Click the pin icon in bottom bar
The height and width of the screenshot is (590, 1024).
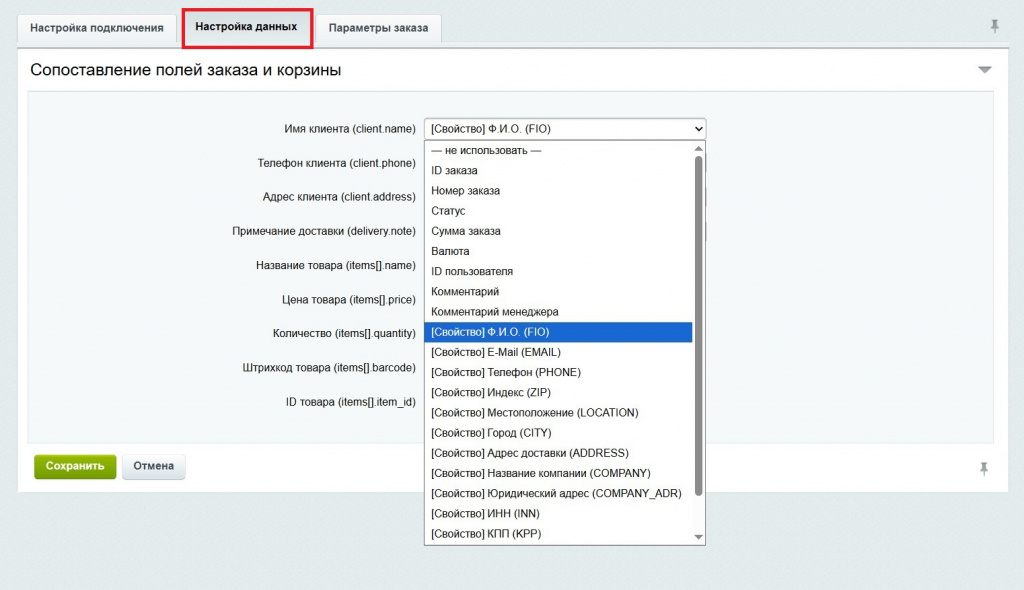984,468
